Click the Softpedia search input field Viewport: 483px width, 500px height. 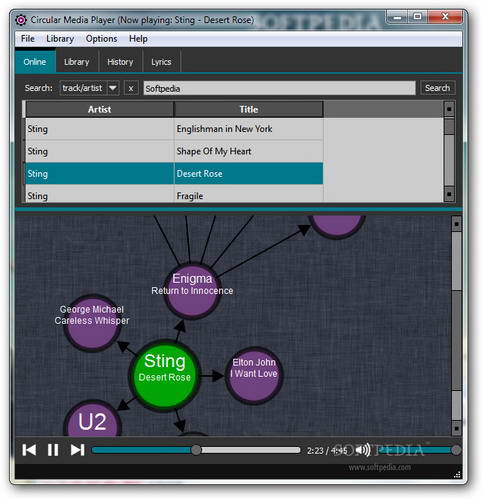[x=279, y=88]
